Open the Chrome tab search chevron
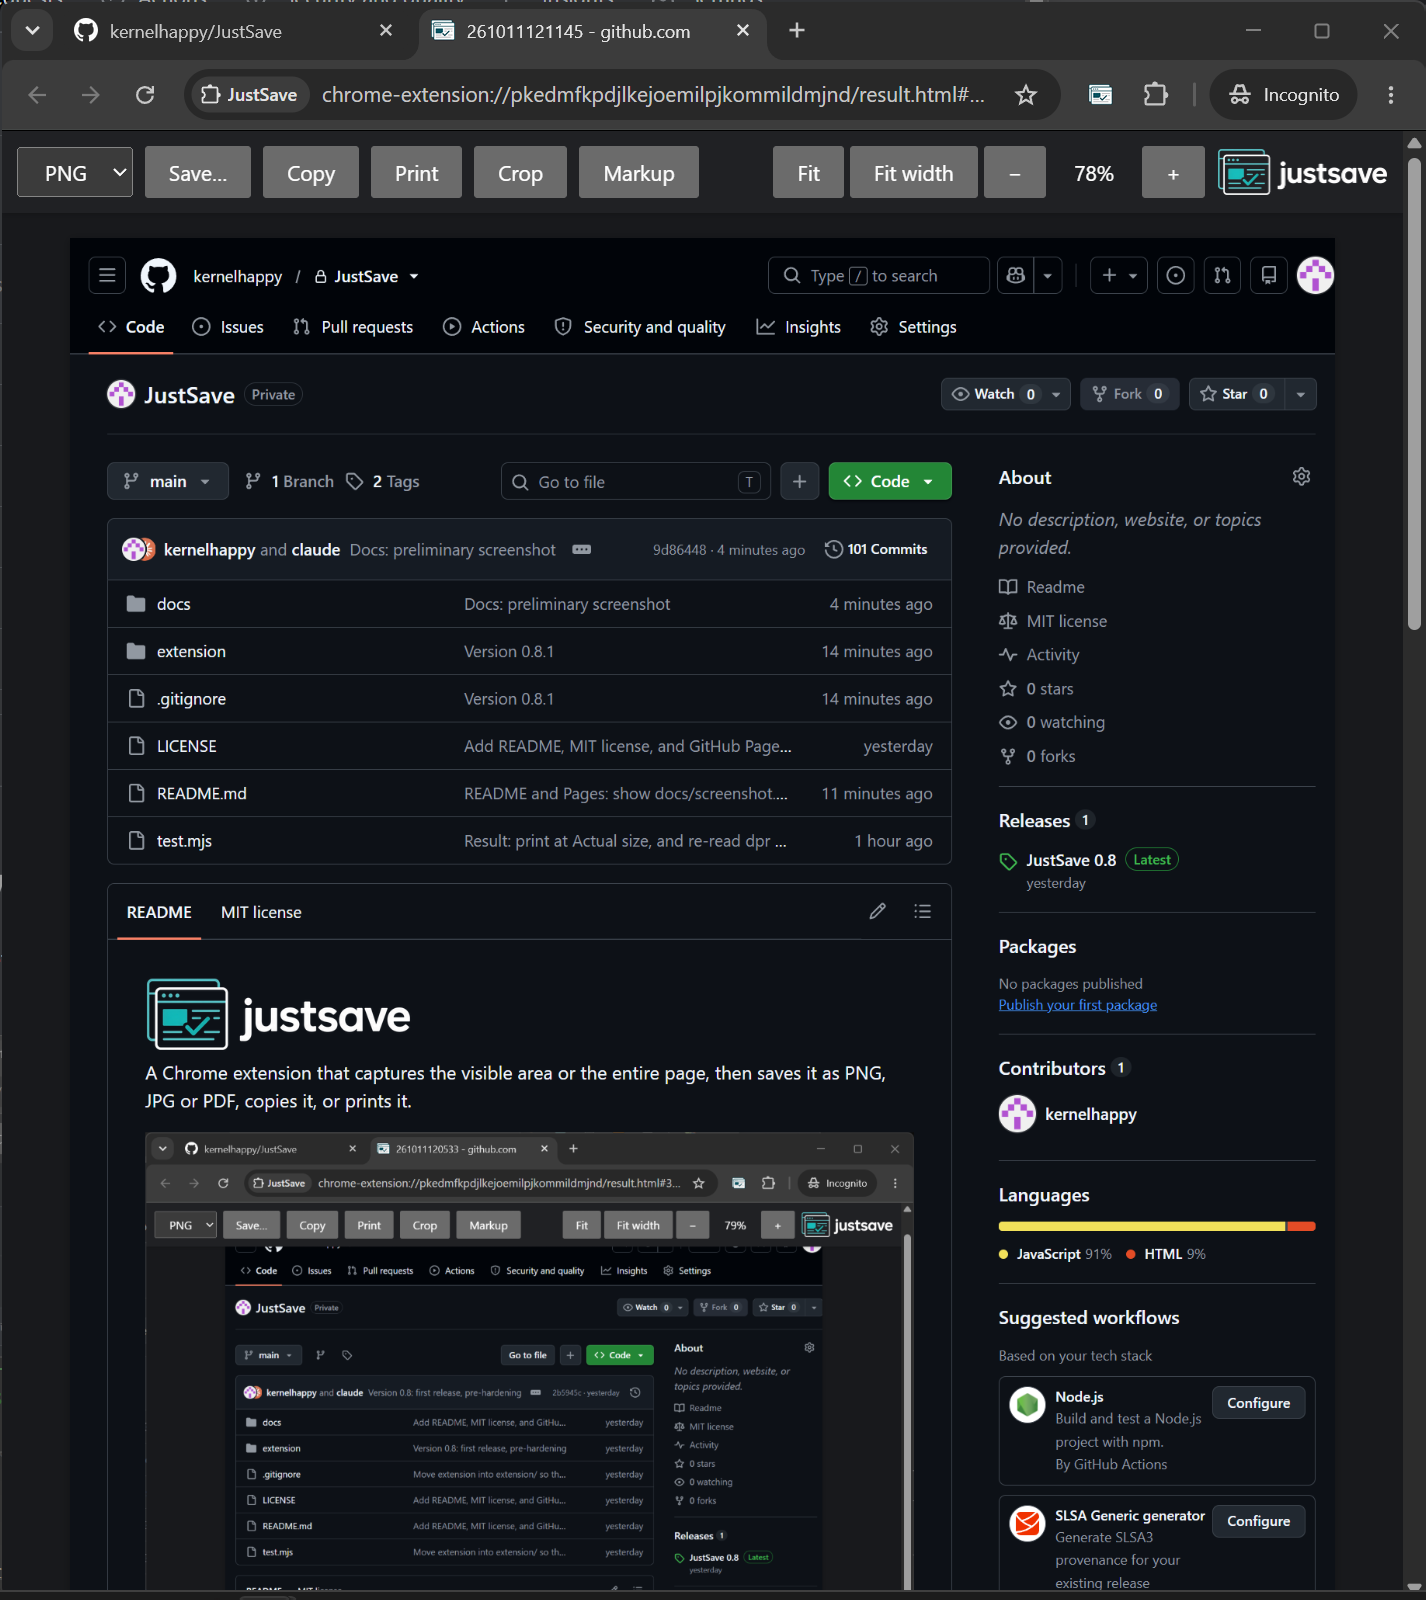1426x1600 pixels. (x=32, y=31)
